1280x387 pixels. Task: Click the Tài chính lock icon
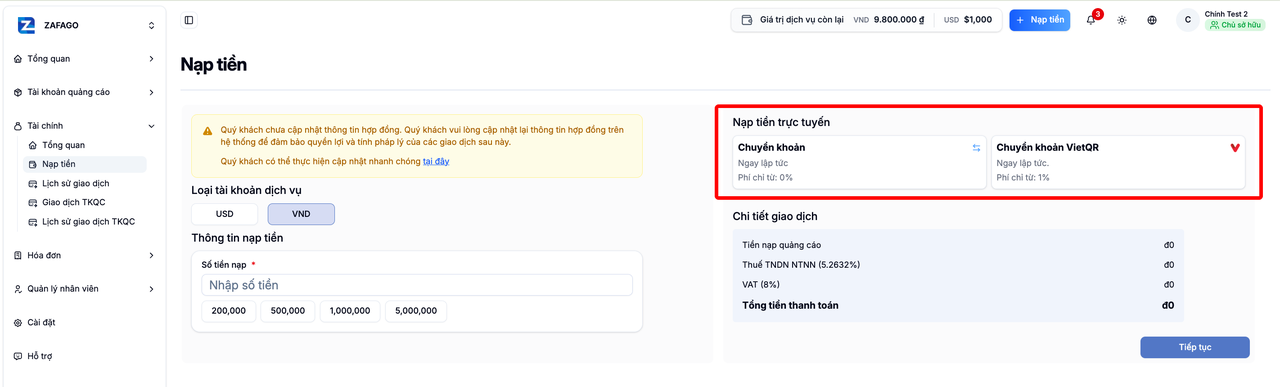tap(18, 126)
